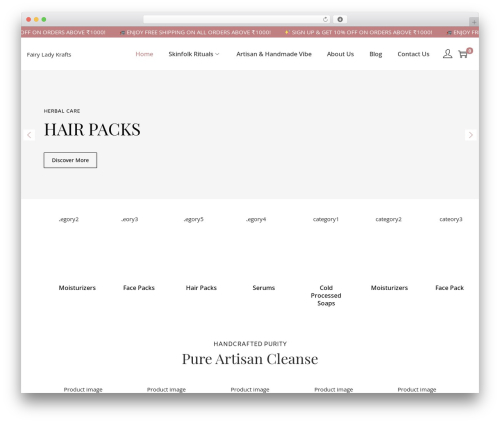Click the browser reload icon

click(325, 19)
